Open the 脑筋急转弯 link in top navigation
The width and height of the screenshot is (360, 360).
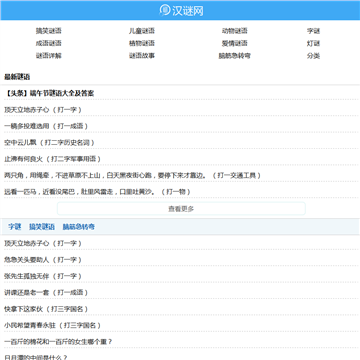235,56
